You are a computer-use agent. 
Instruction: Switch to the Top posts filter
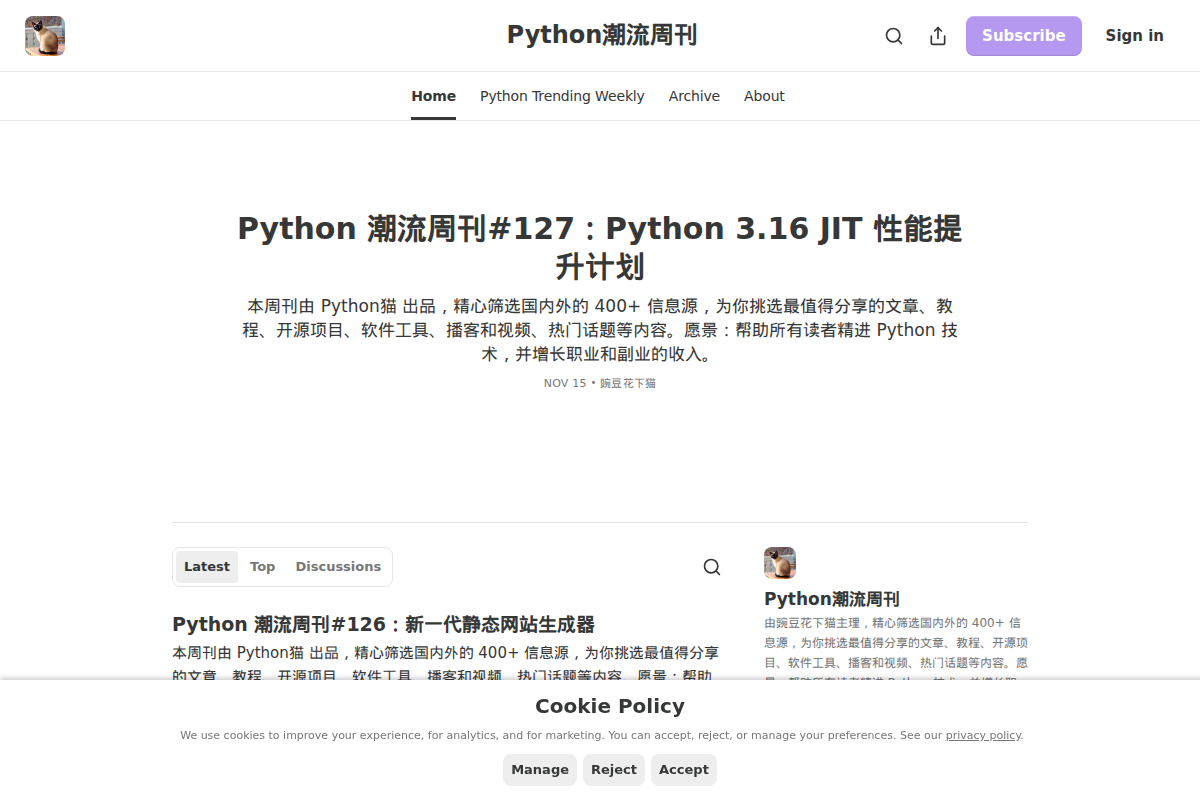coord(262,566)
